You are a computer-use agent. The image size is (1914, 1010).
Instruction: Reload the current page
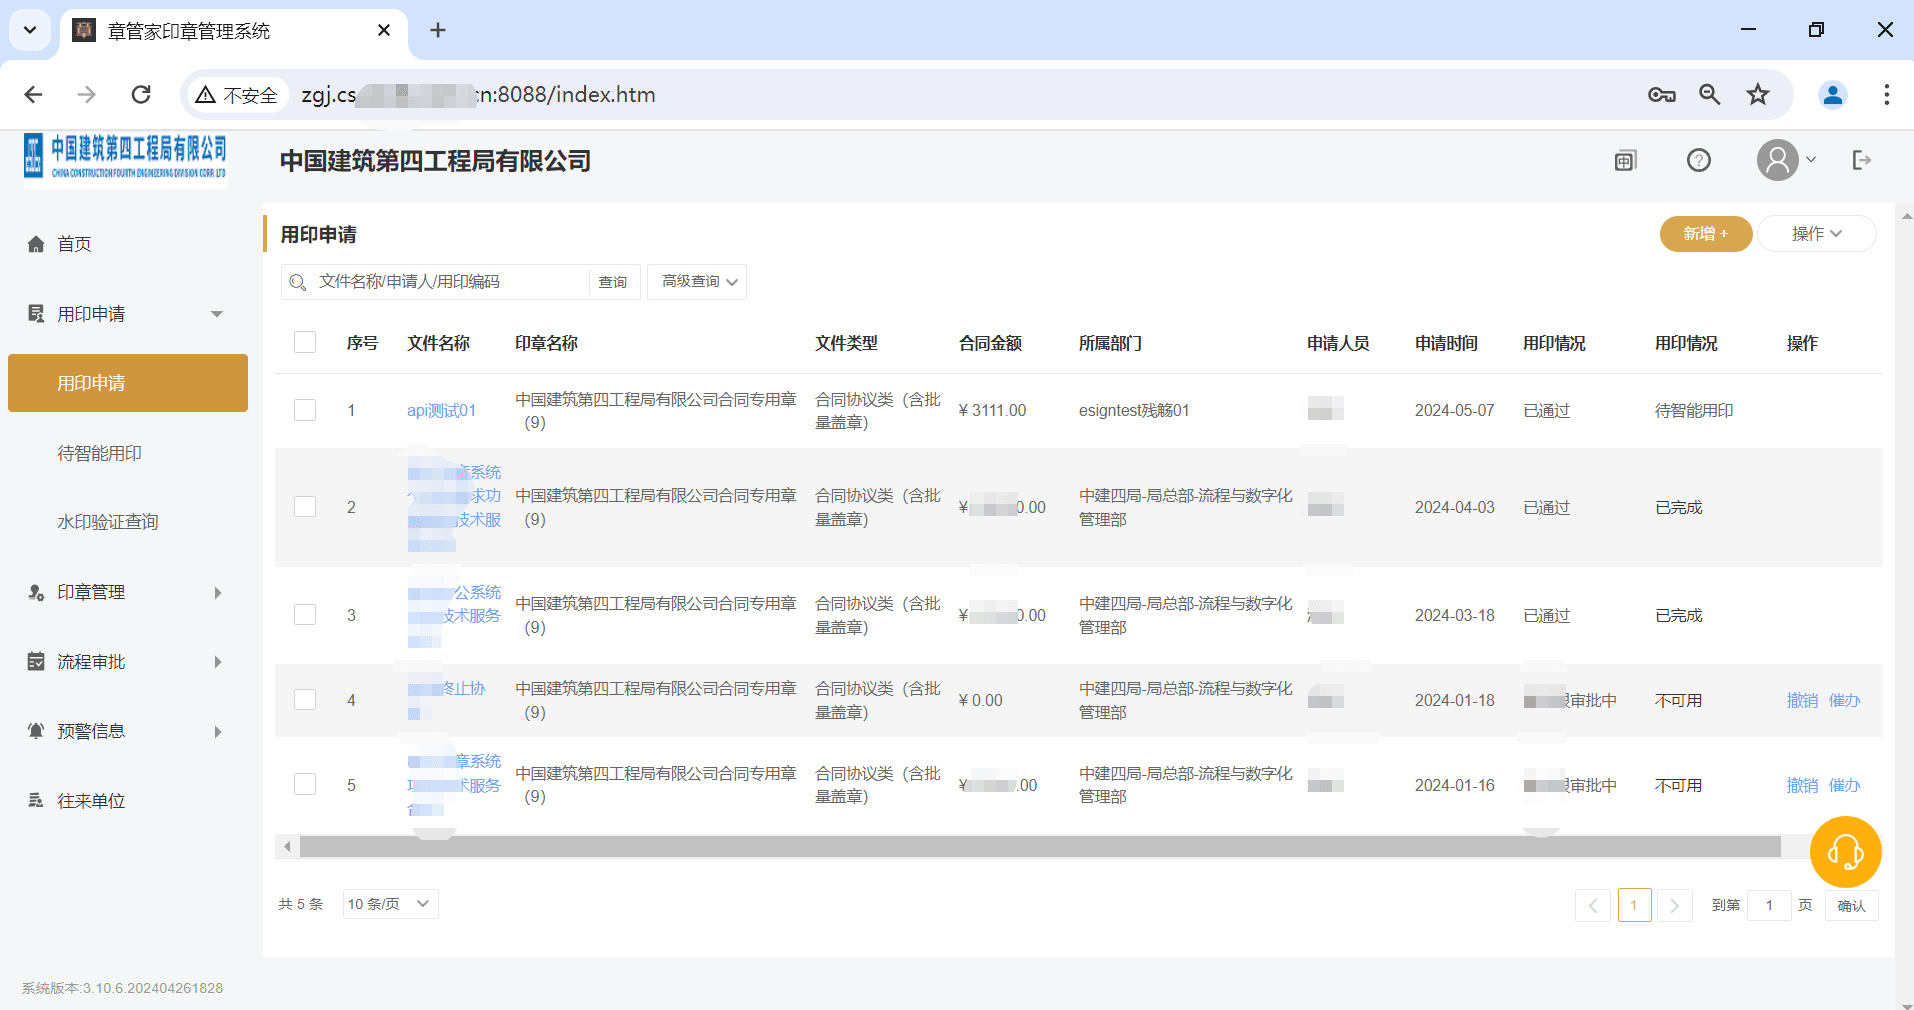pyautogui.click(x=141, y=95)
